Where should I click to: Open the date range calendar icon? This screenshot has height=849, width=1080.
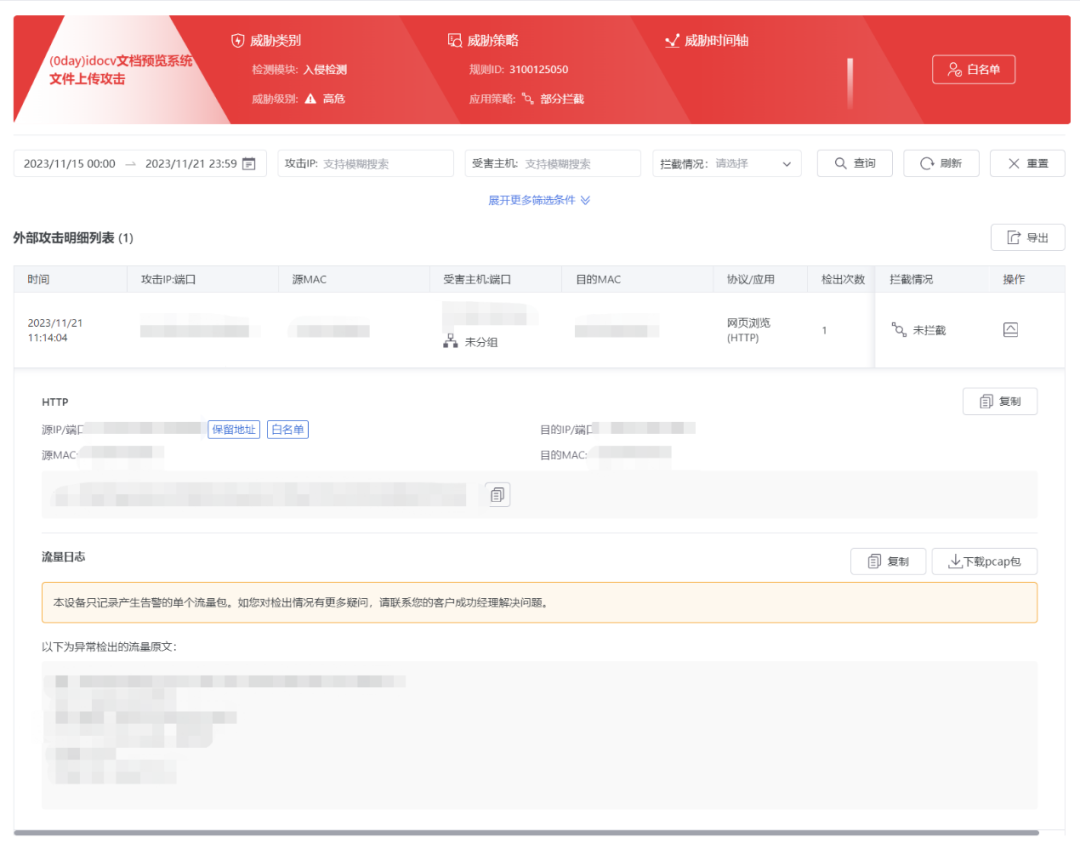point(249,164)
